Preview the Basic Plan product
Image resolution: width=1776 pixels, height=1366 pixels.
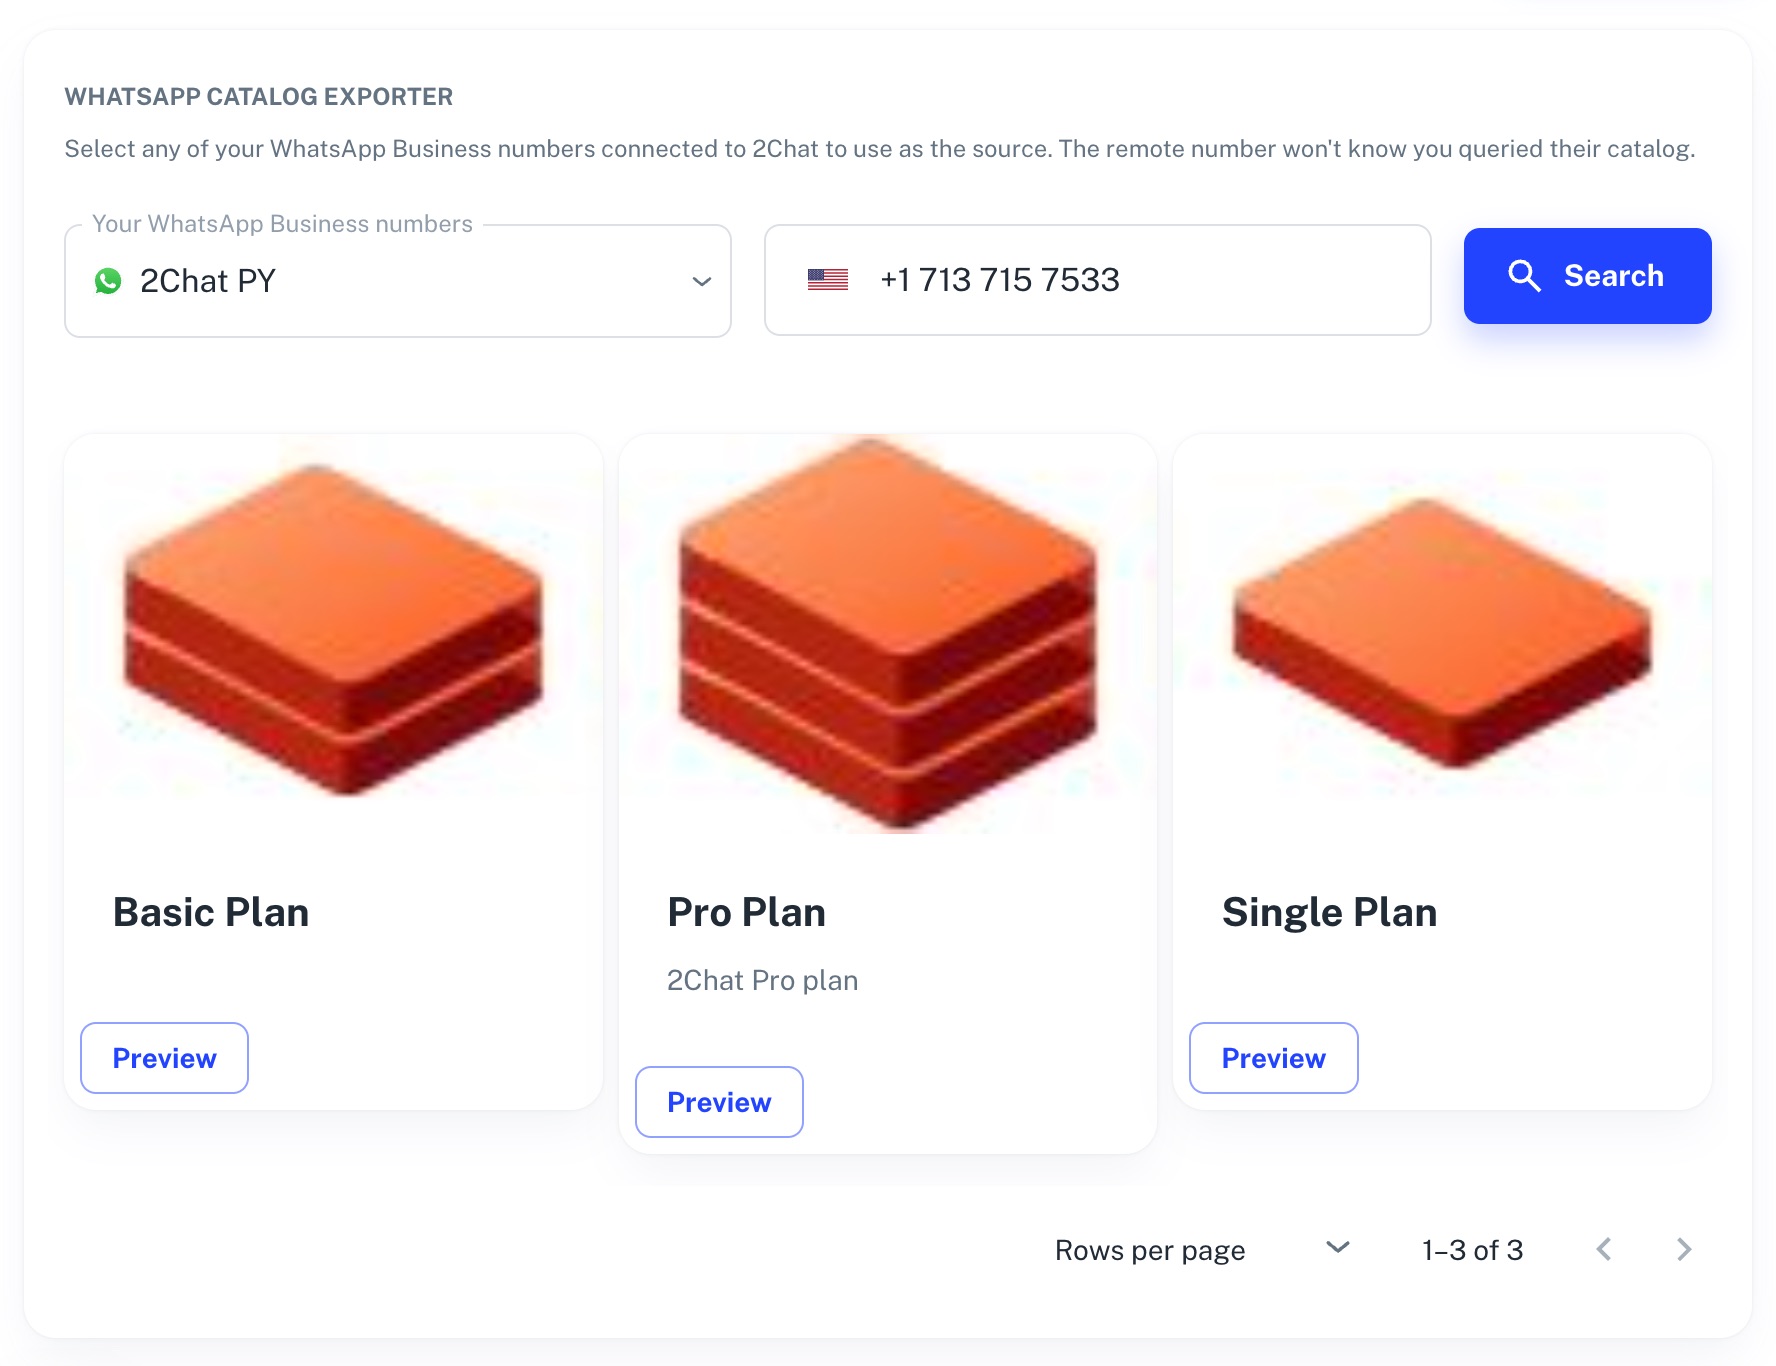pyautogui.click(x=164, y=1058)
